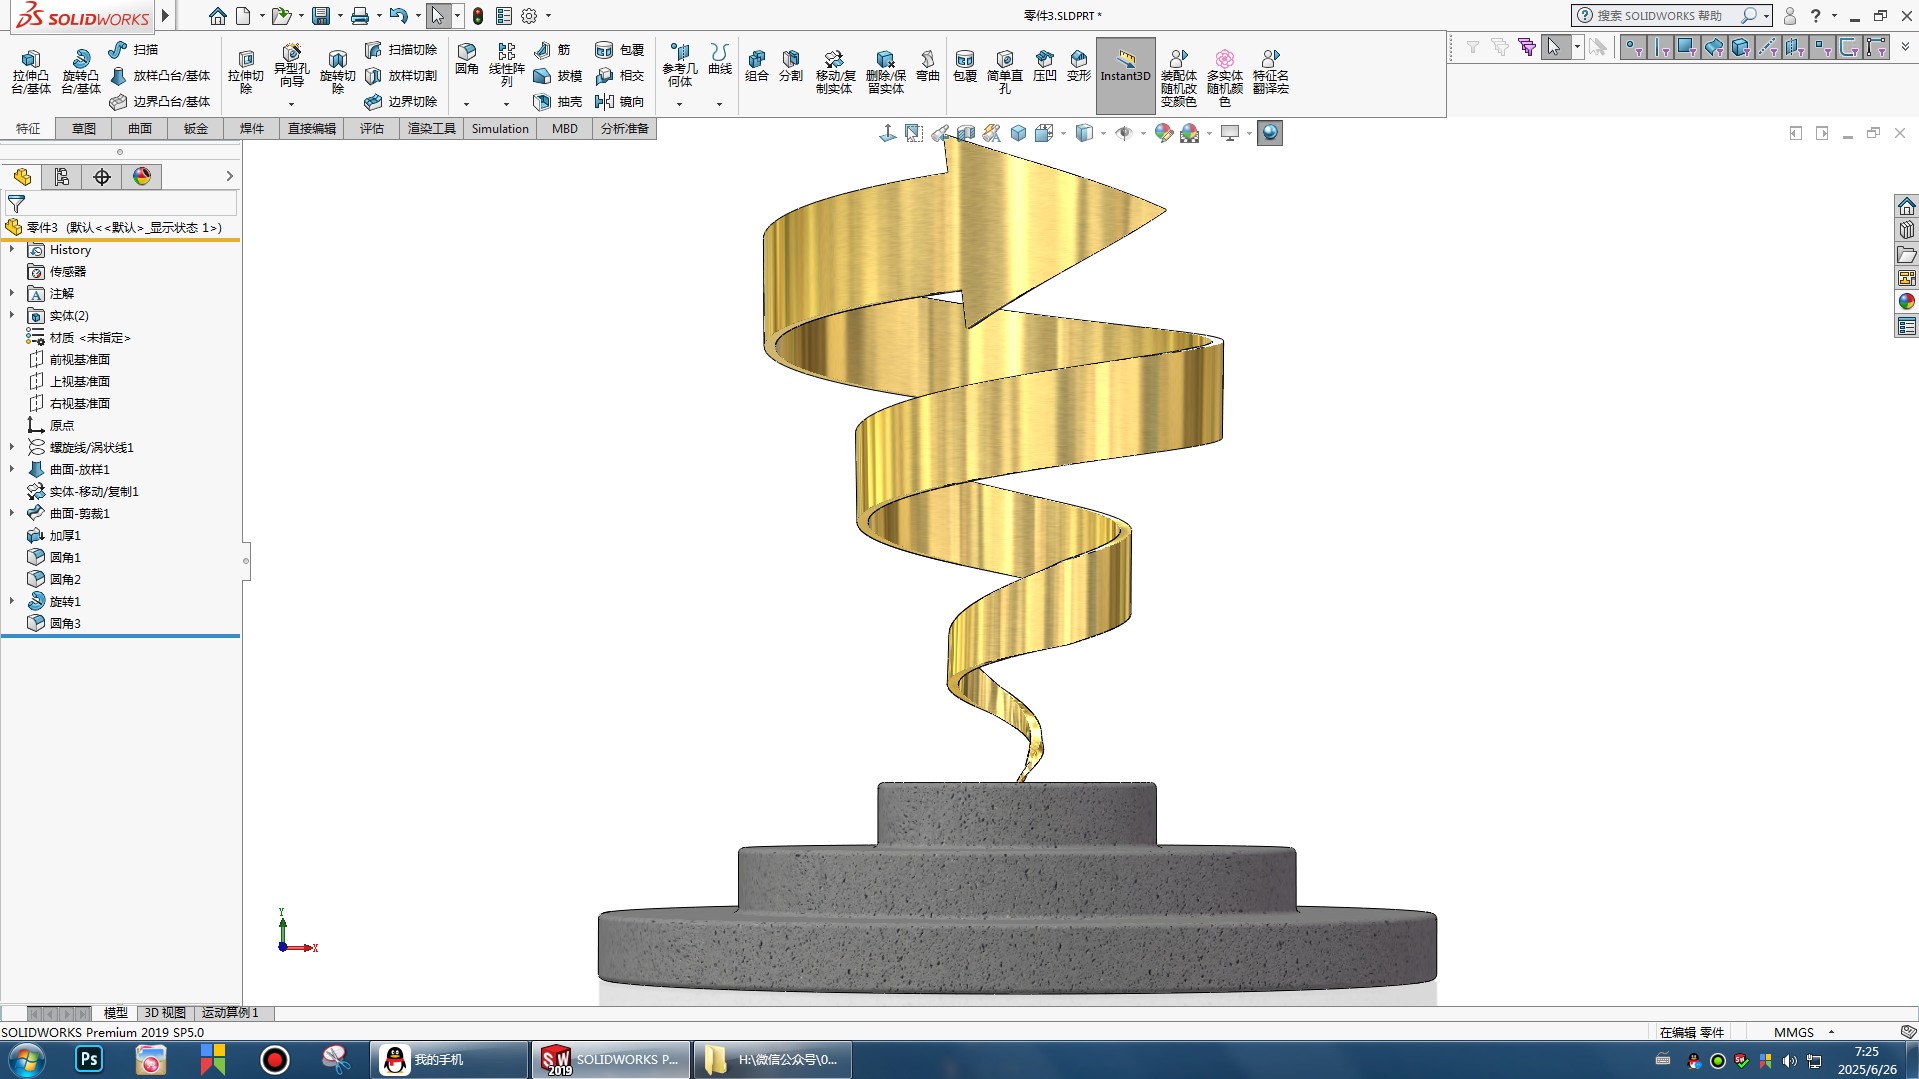This screenshot has height=1079, width=1919.
Task: Switch to the 草图 sketch tab
Action: pyautogui.click(x=84, y=128)
